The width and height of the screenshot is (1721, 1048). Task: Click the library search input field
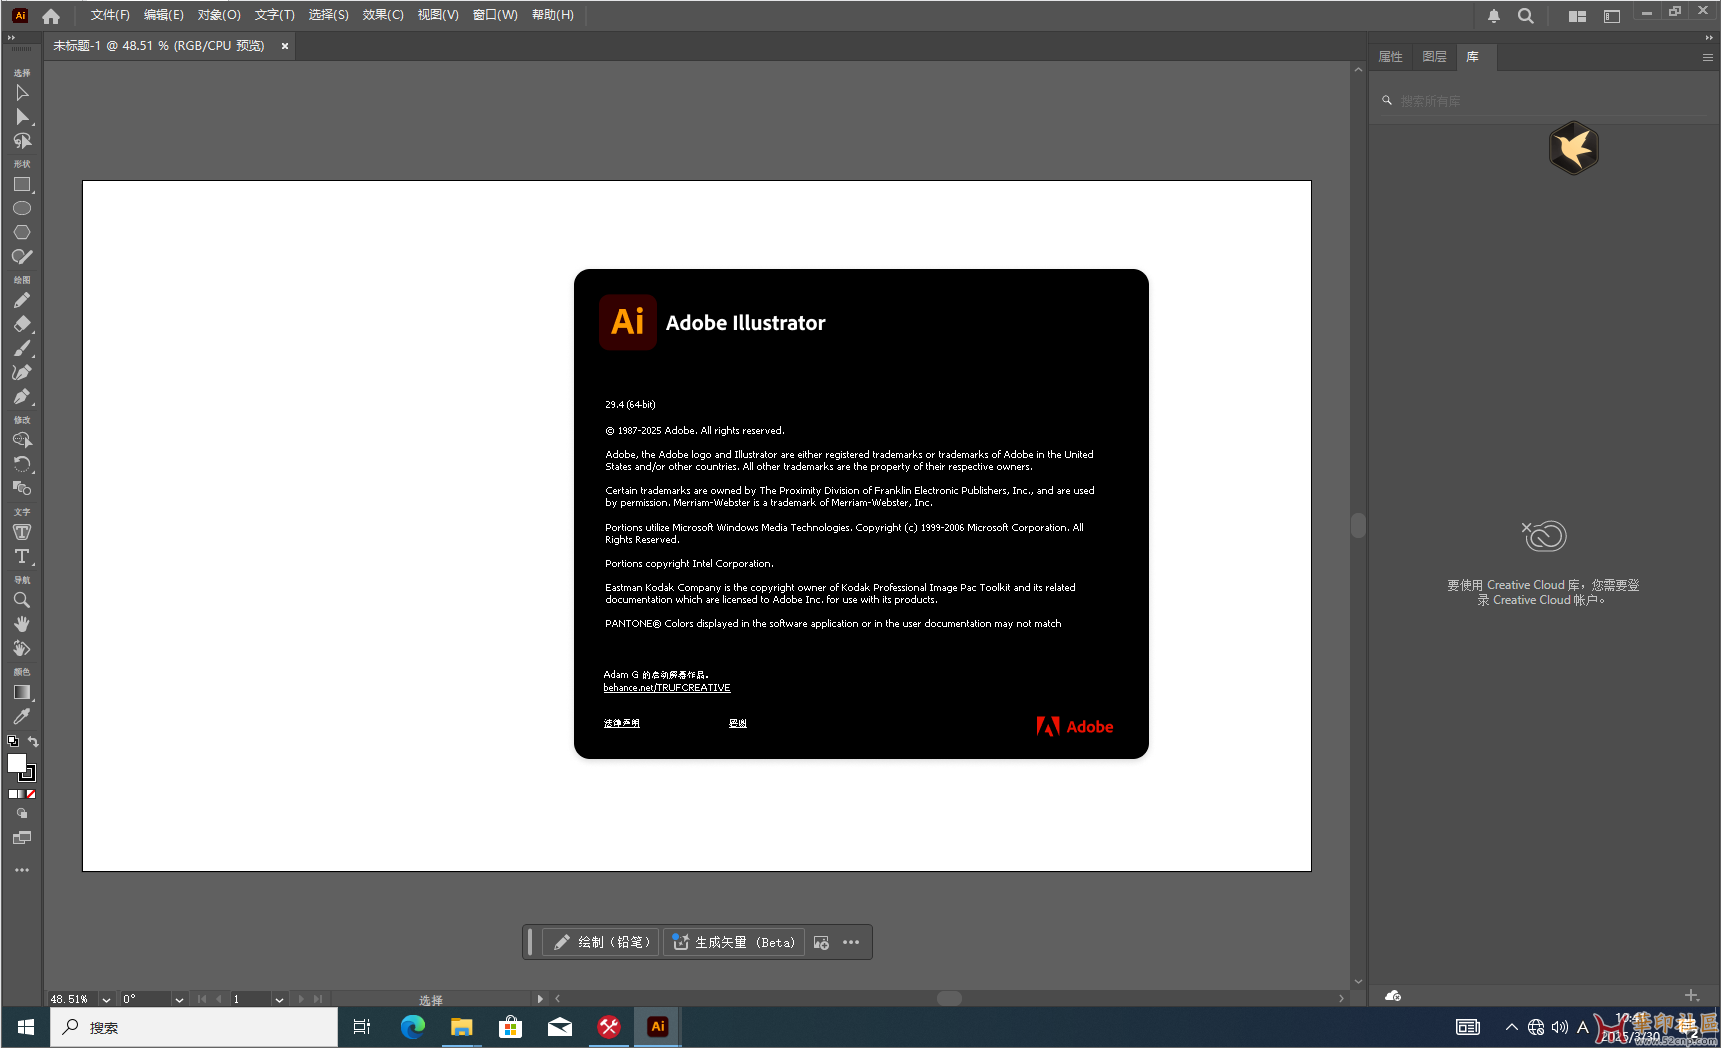tap(1545, 101)
